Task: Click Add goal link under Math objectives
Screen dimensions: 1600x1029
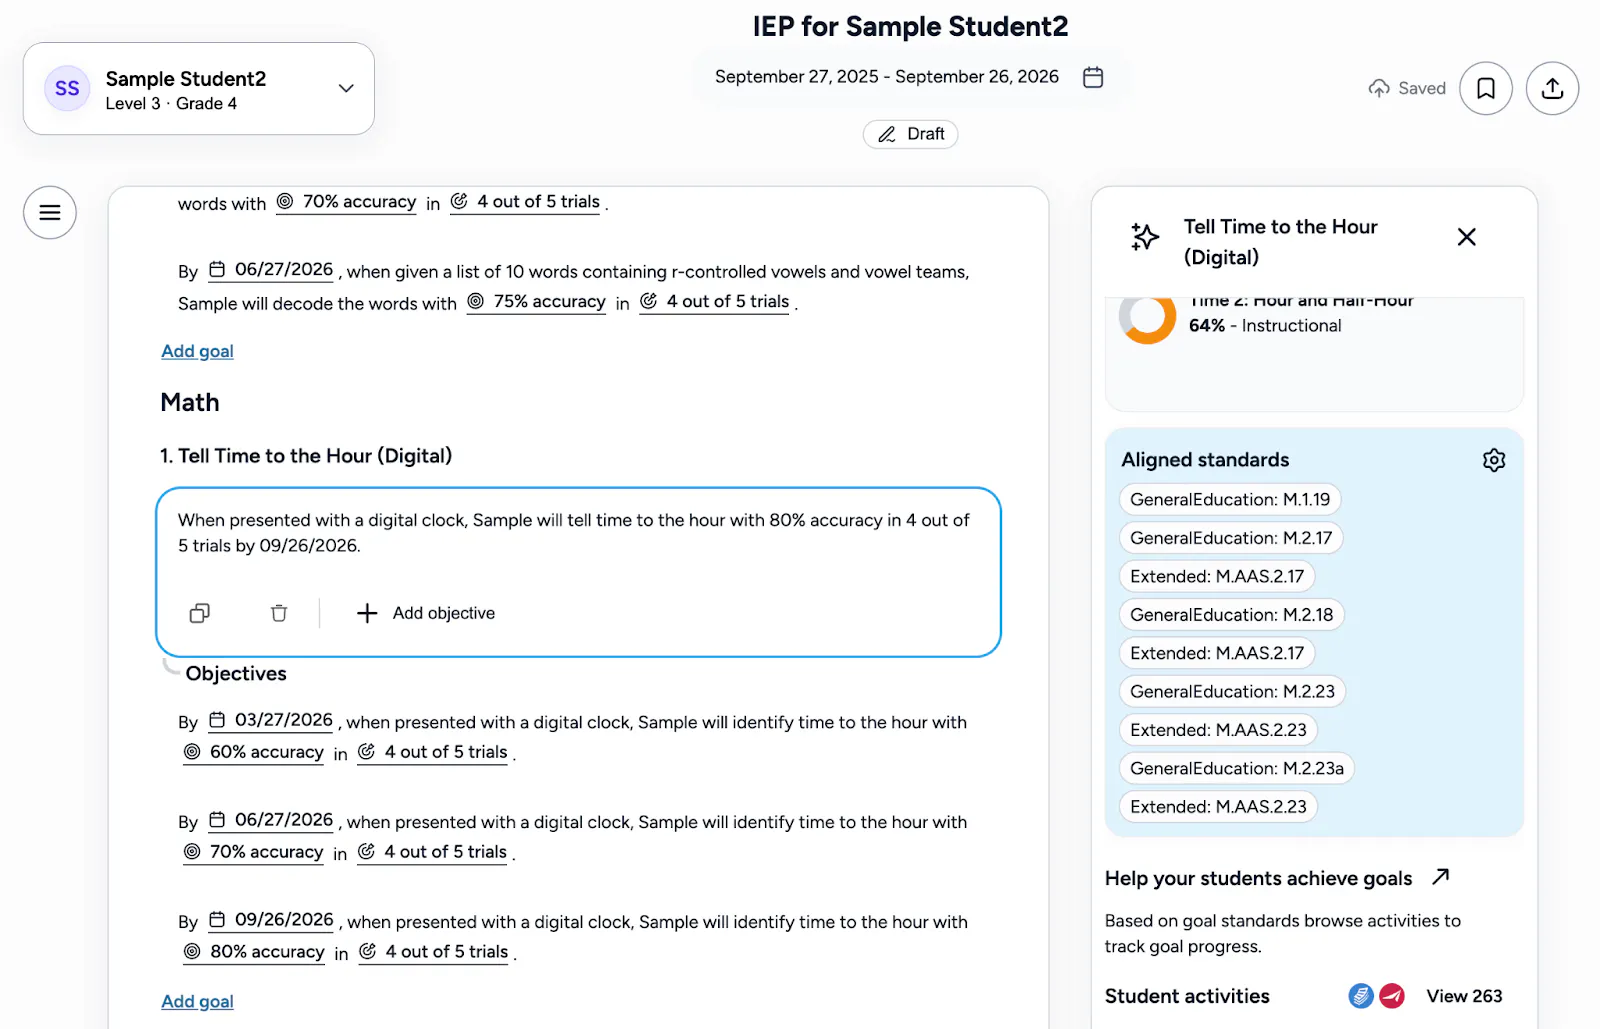Action: (197, 1001)
